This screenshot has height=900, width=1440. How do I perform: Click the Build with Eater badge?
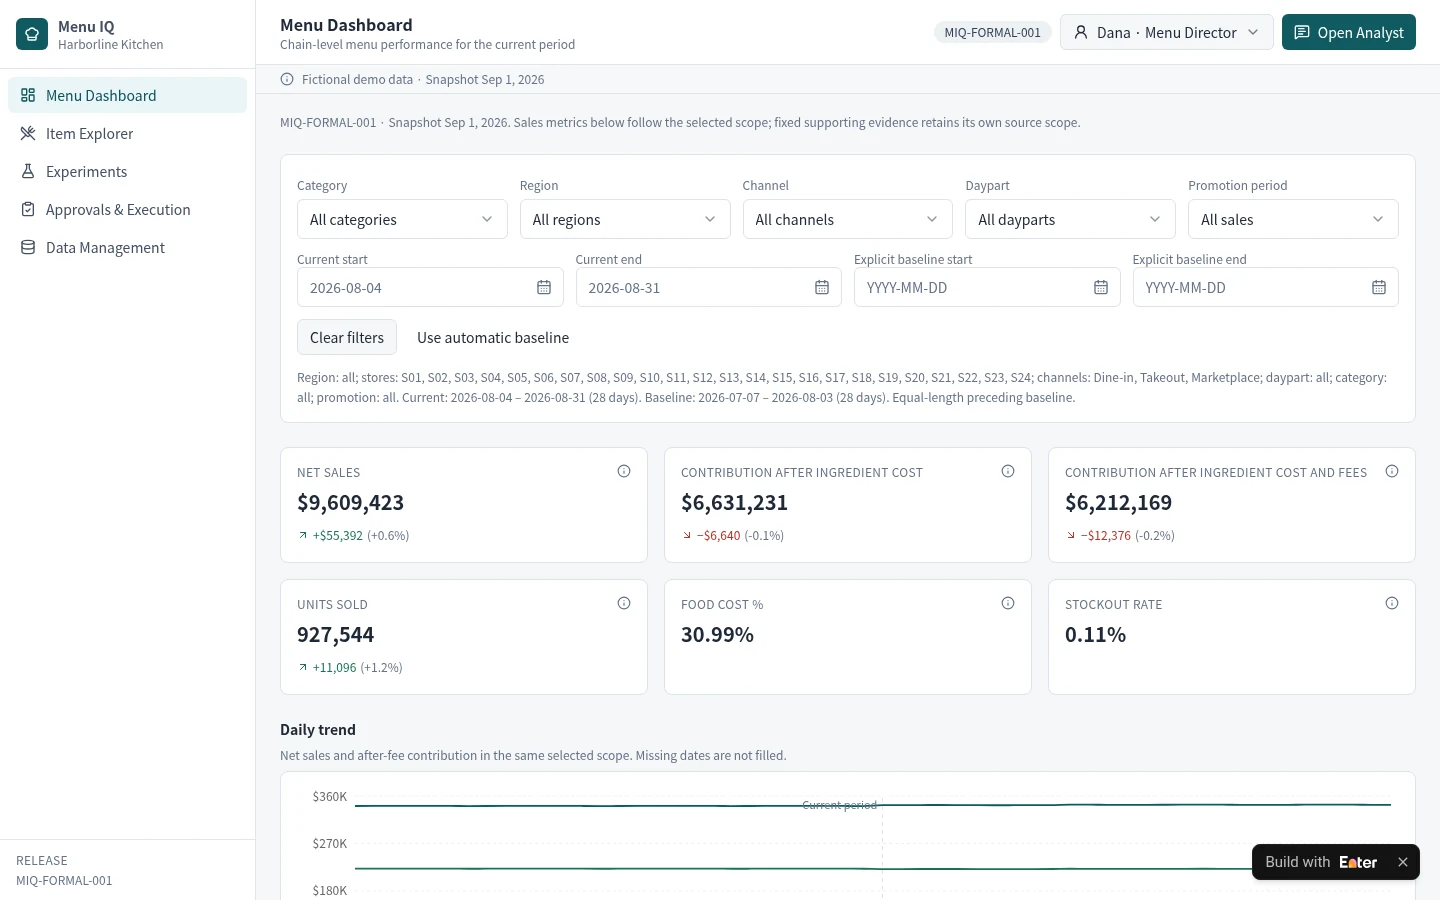(1321, 862)
